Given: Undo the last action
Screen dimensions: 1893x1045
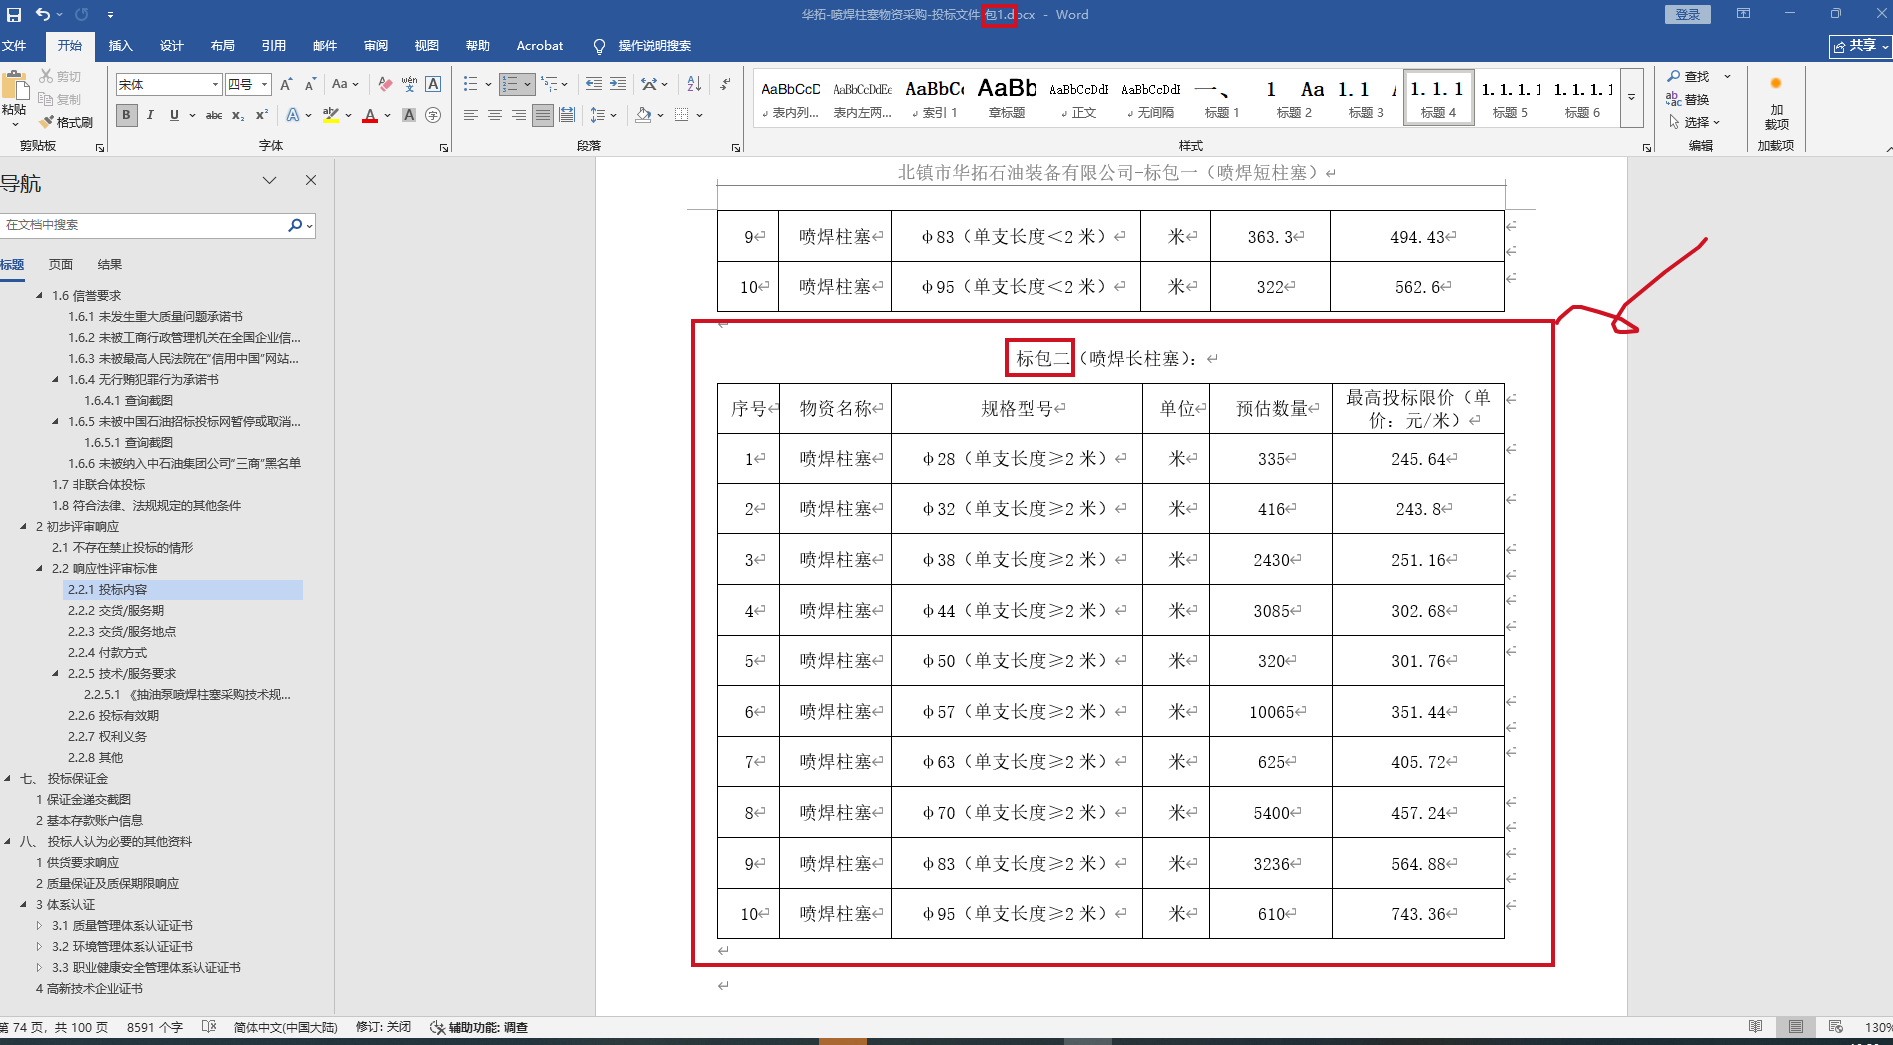Looking at the screenshot, I should tap(43, 15).
